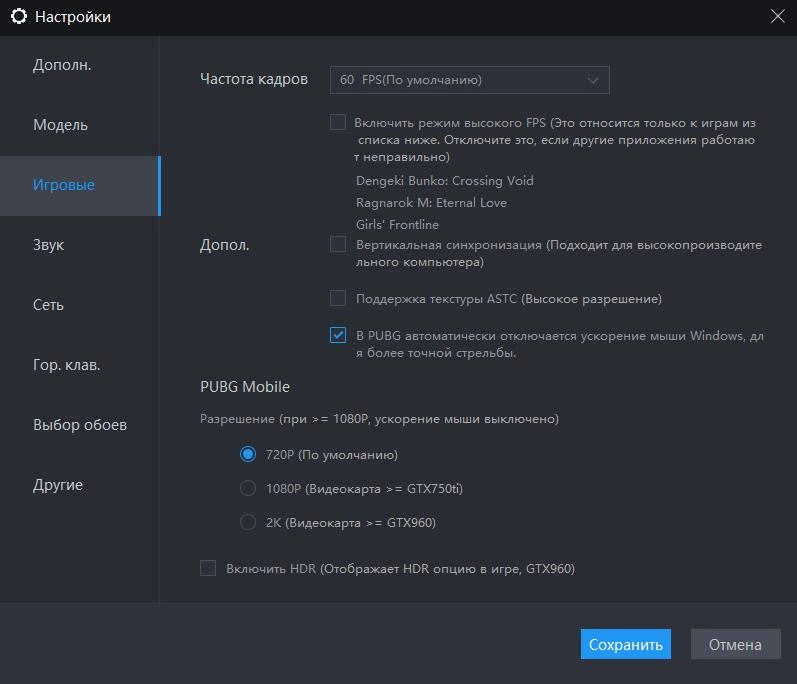Screen dimensions: 797x684
Task: Uncheck PUBG mouse acceleration checkbox
Action: tap(338, 336)
